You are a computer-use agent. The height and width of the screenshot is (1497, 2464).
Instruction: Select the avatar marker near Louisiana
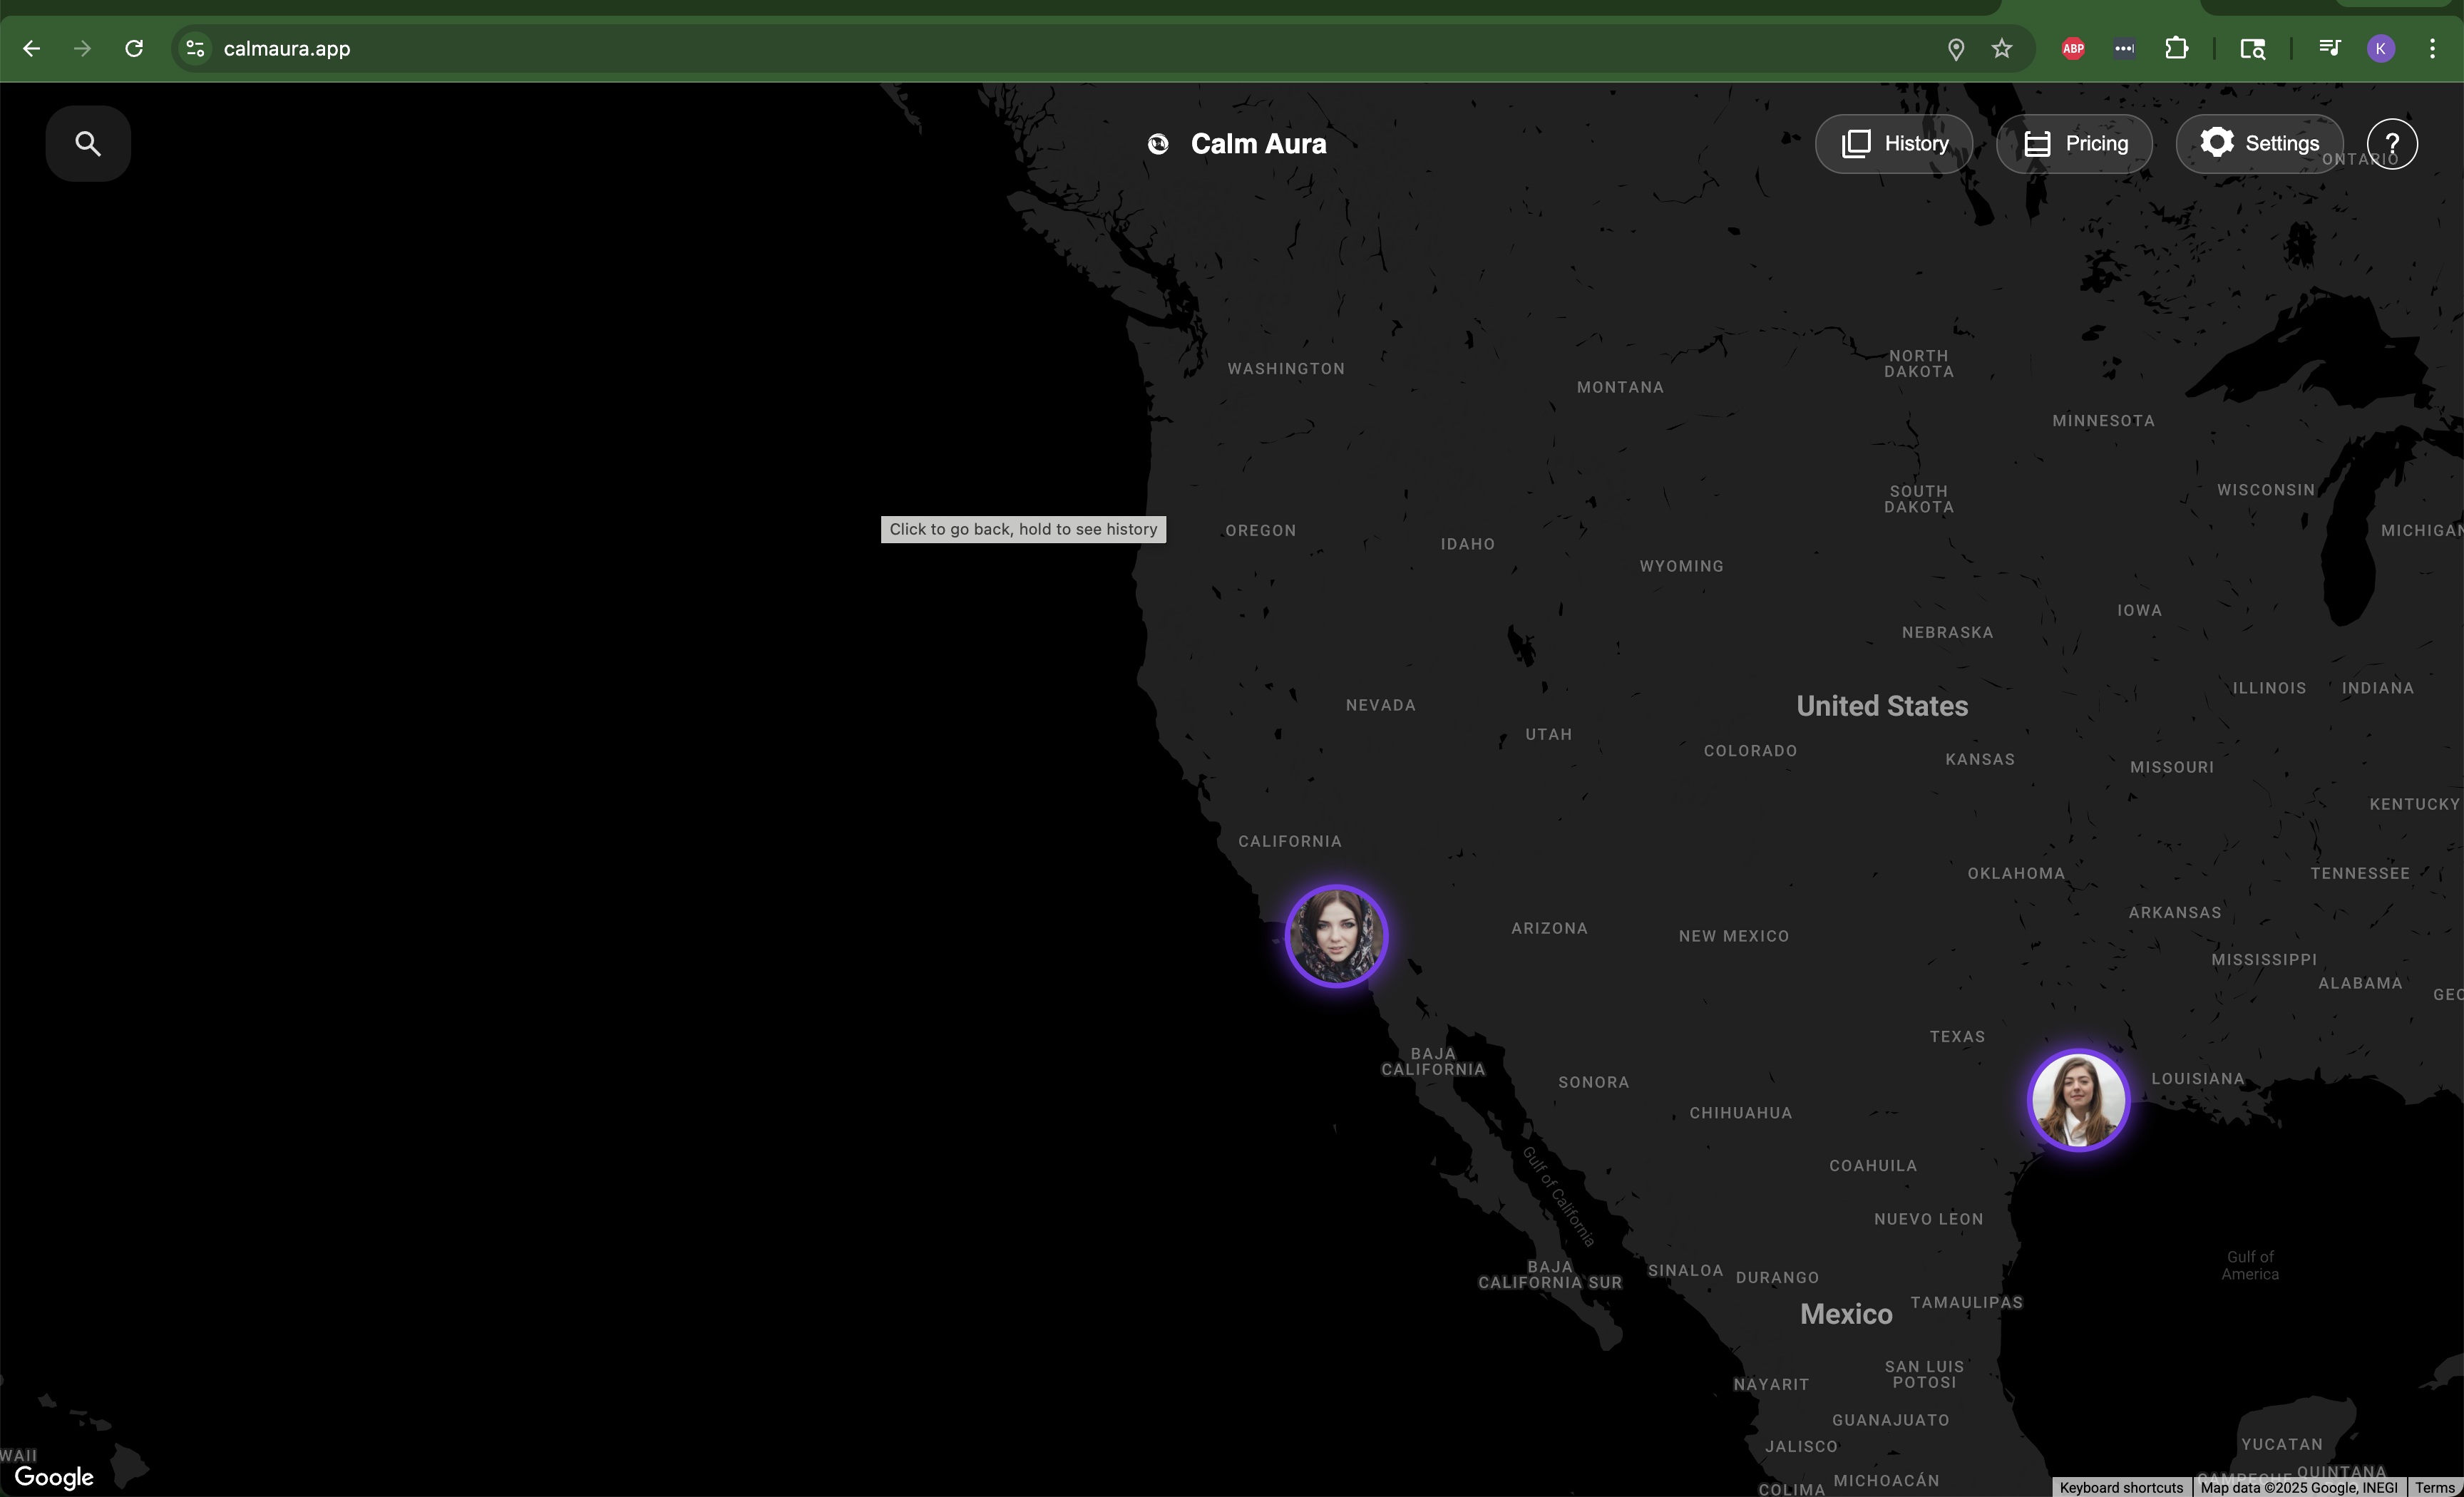click(2078, 1100)
